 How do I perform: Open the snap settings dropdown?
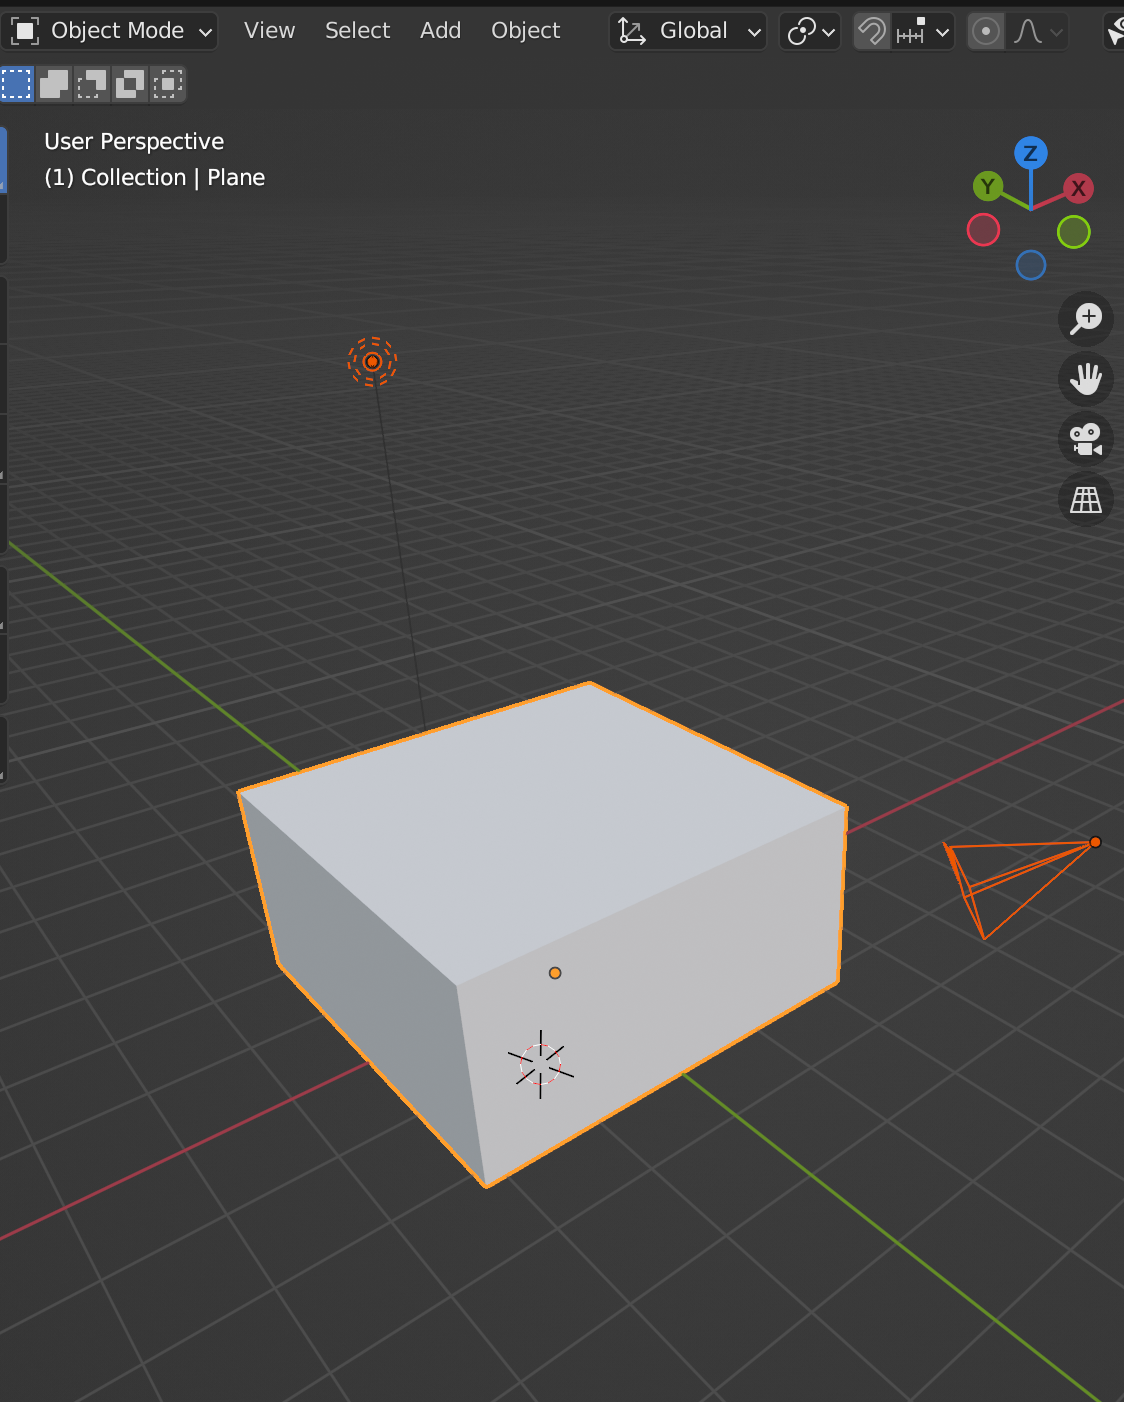922,31
